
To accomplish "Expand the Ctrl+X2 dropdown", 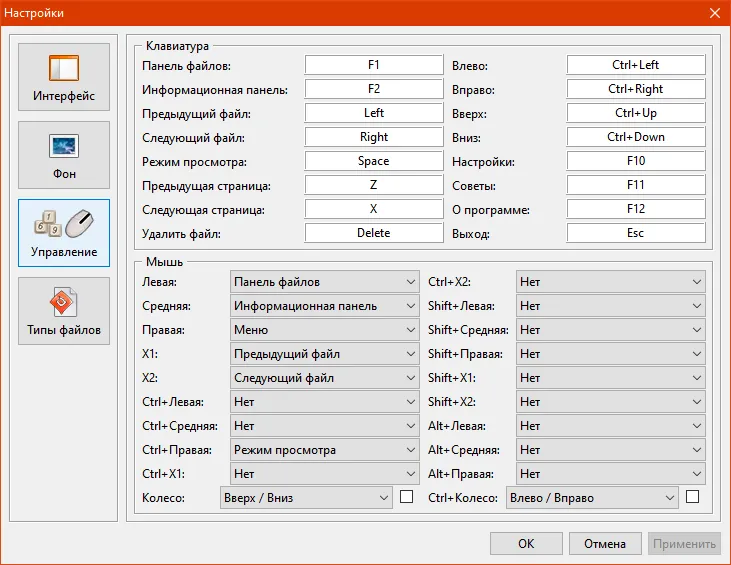I will click(x=611, y=282).
